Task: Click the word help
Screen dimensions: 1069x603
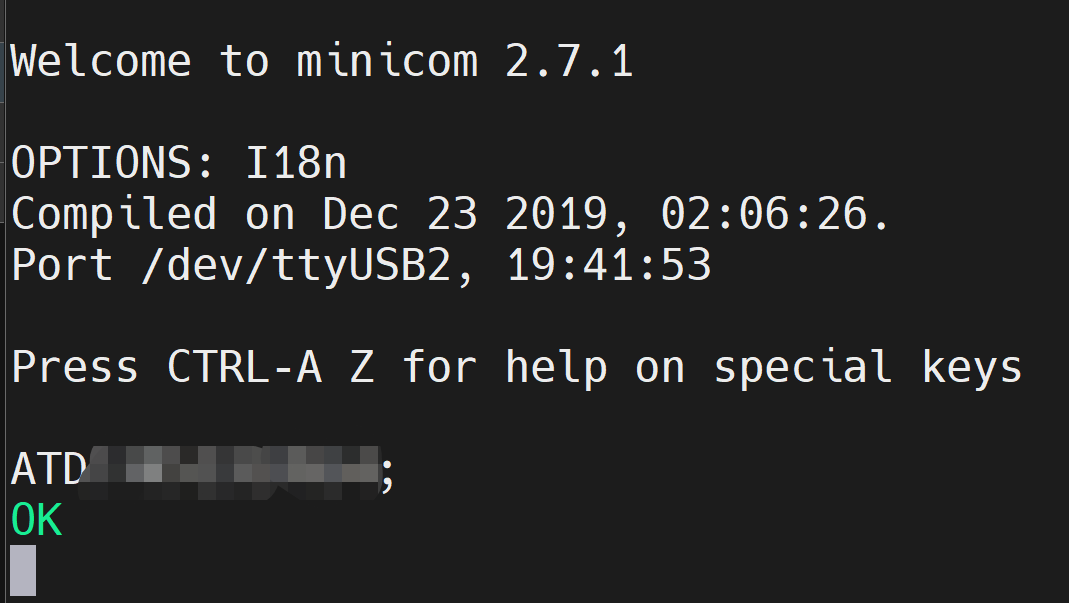Action: click(556, 367)
